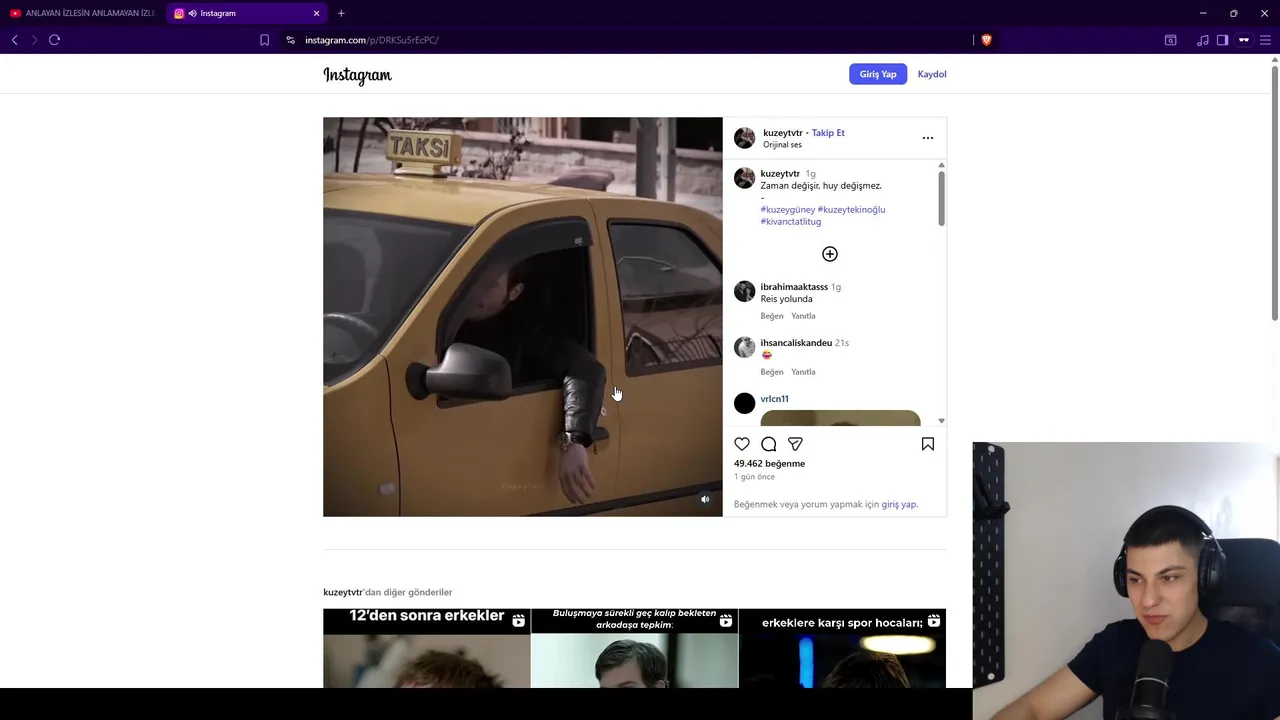The height and width of the screenshot is (720, 1280).
Task: Open vrlcn11 username
Action: pos(774,399)
